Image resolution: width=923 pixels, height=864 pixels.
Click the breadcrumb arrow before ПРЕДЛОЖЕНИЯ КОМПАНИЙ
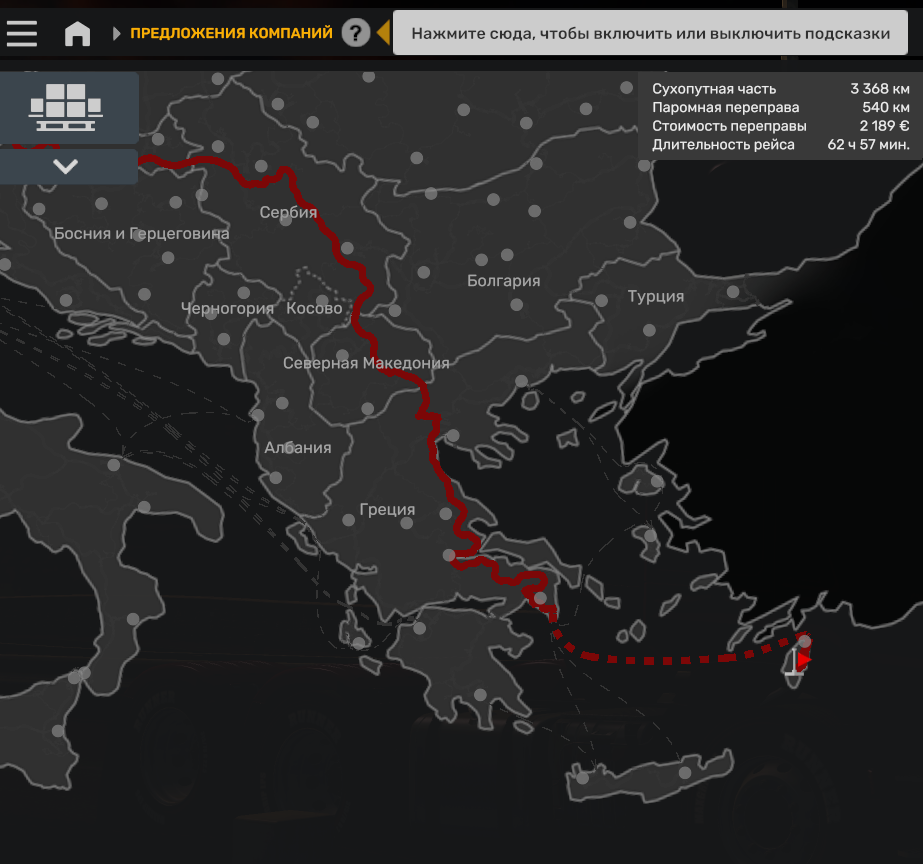tap(117, 34)
